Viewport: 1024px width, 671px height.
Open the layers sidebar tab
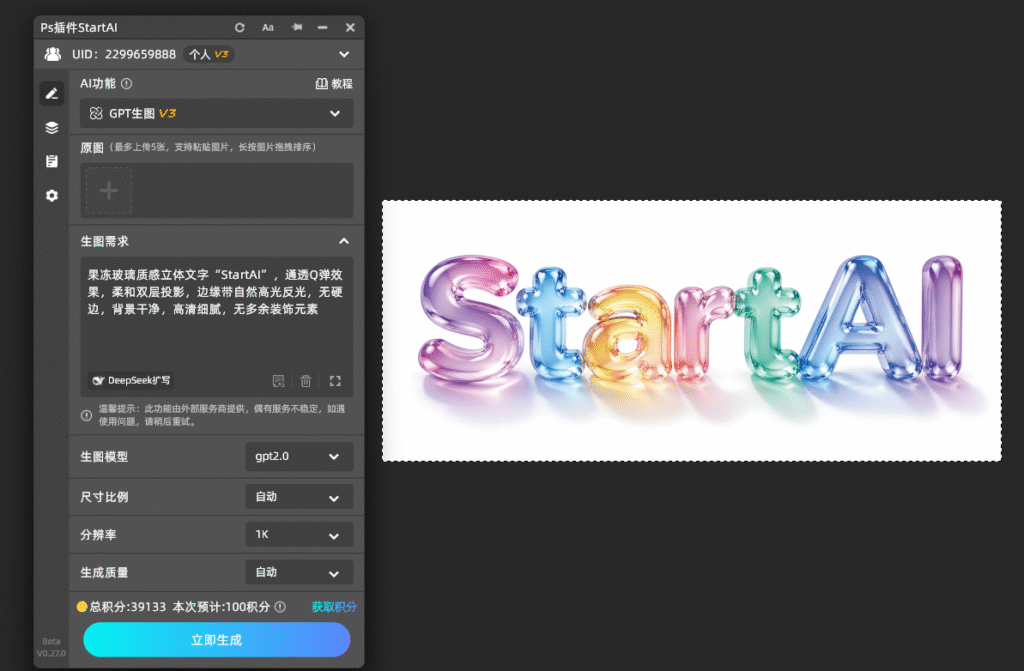click(52, 127)
